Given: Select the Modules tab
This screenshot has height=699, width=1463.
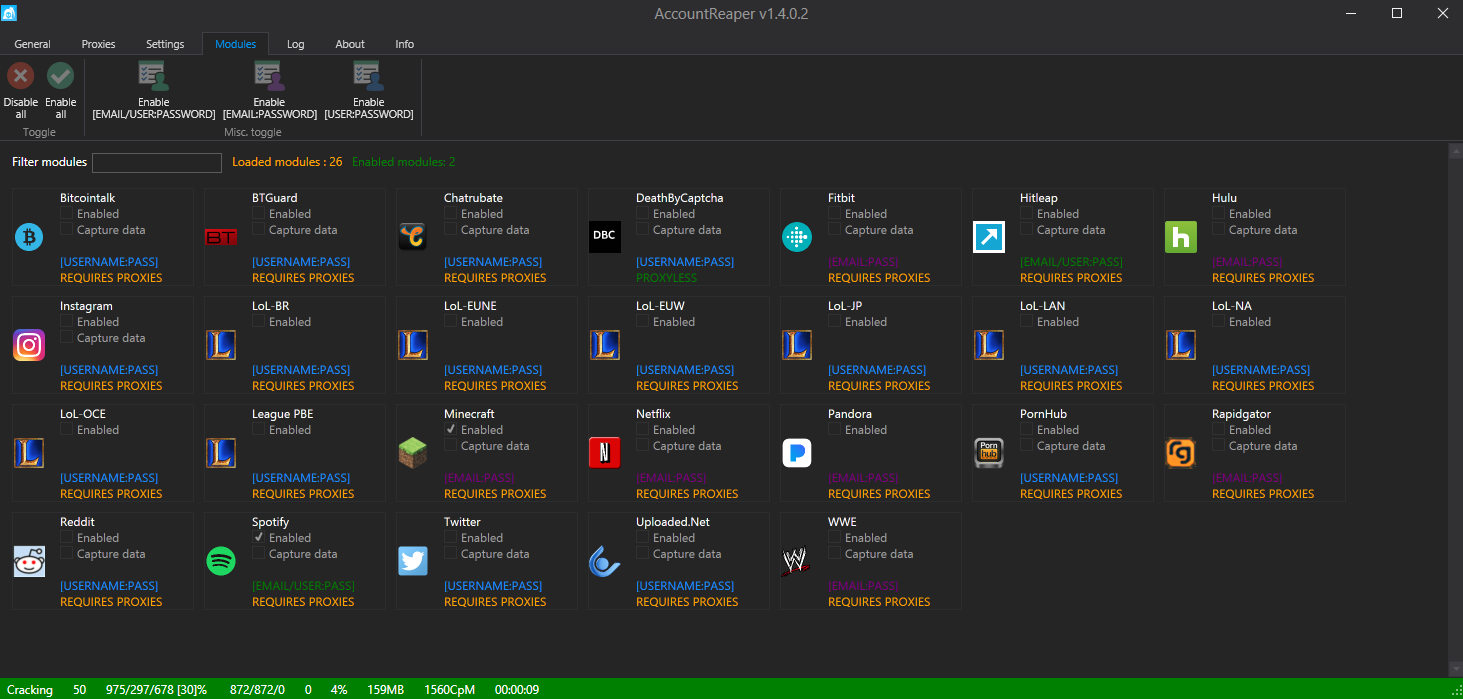Looking at the screenshot, I should click(x=236, y=44).
